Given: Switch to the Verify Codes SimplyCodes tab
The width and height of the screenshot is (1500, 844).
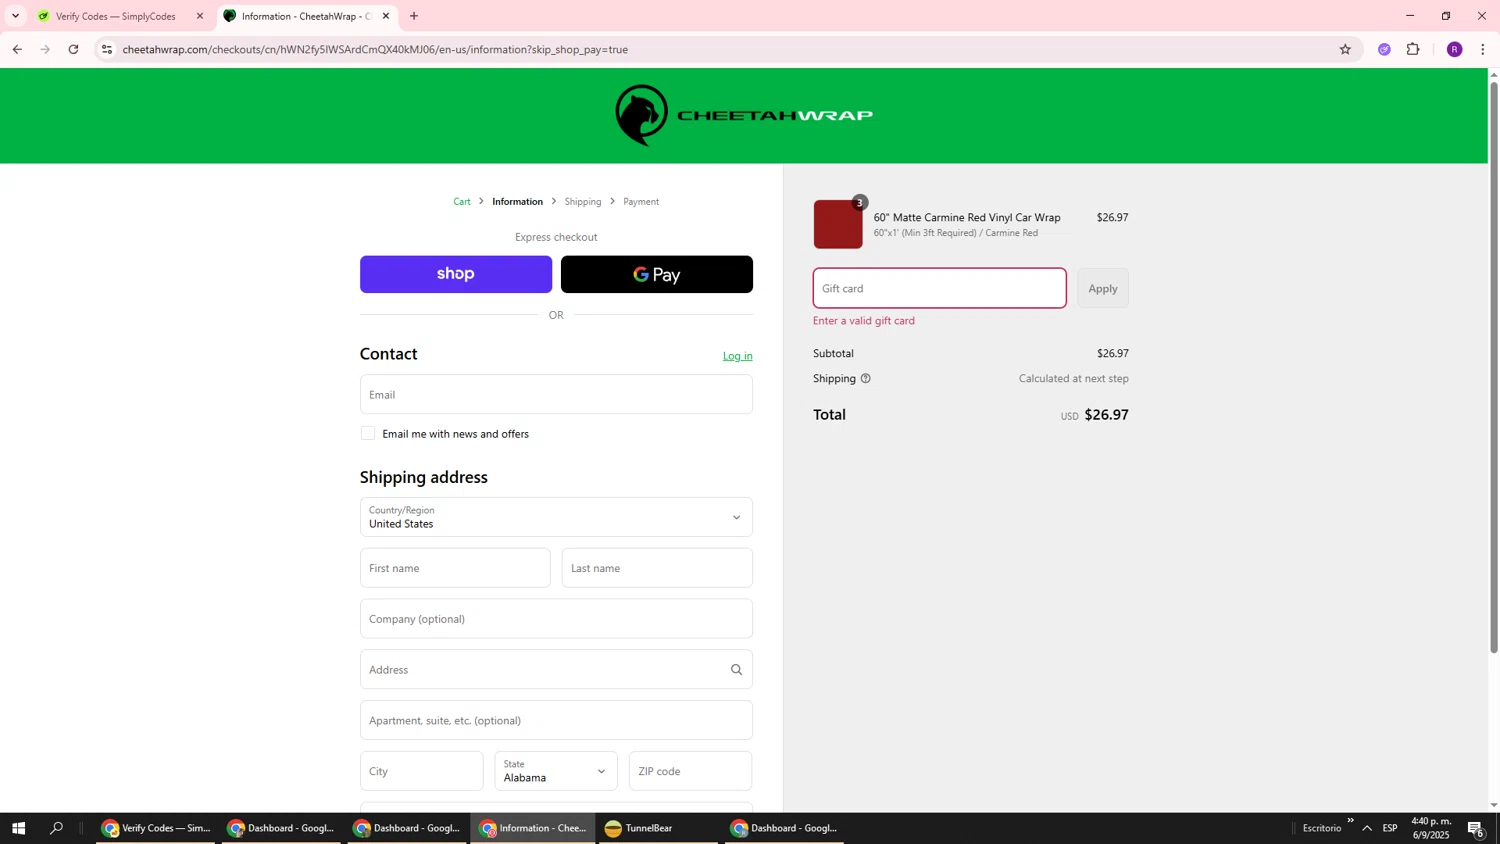Looking at the screenshot, I should coord(120,16).
